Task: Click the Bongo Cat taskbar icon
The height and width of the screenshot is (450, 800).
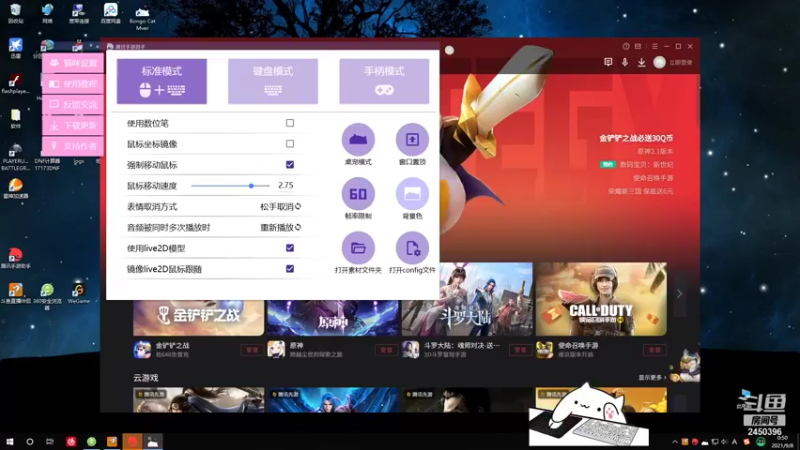Action: [x=153, y=442]
